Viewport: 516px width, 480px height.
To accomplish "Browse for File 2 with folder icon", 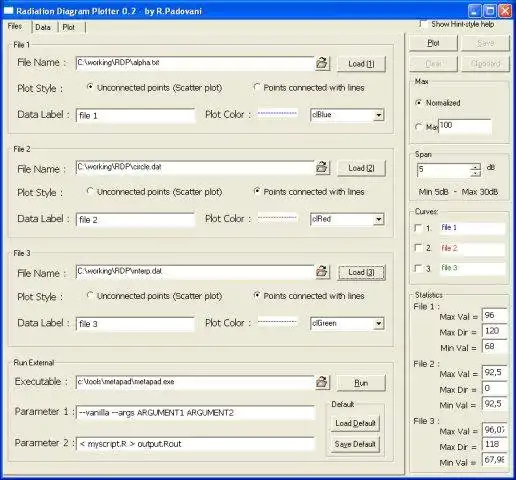I will [x=322, y=167].
